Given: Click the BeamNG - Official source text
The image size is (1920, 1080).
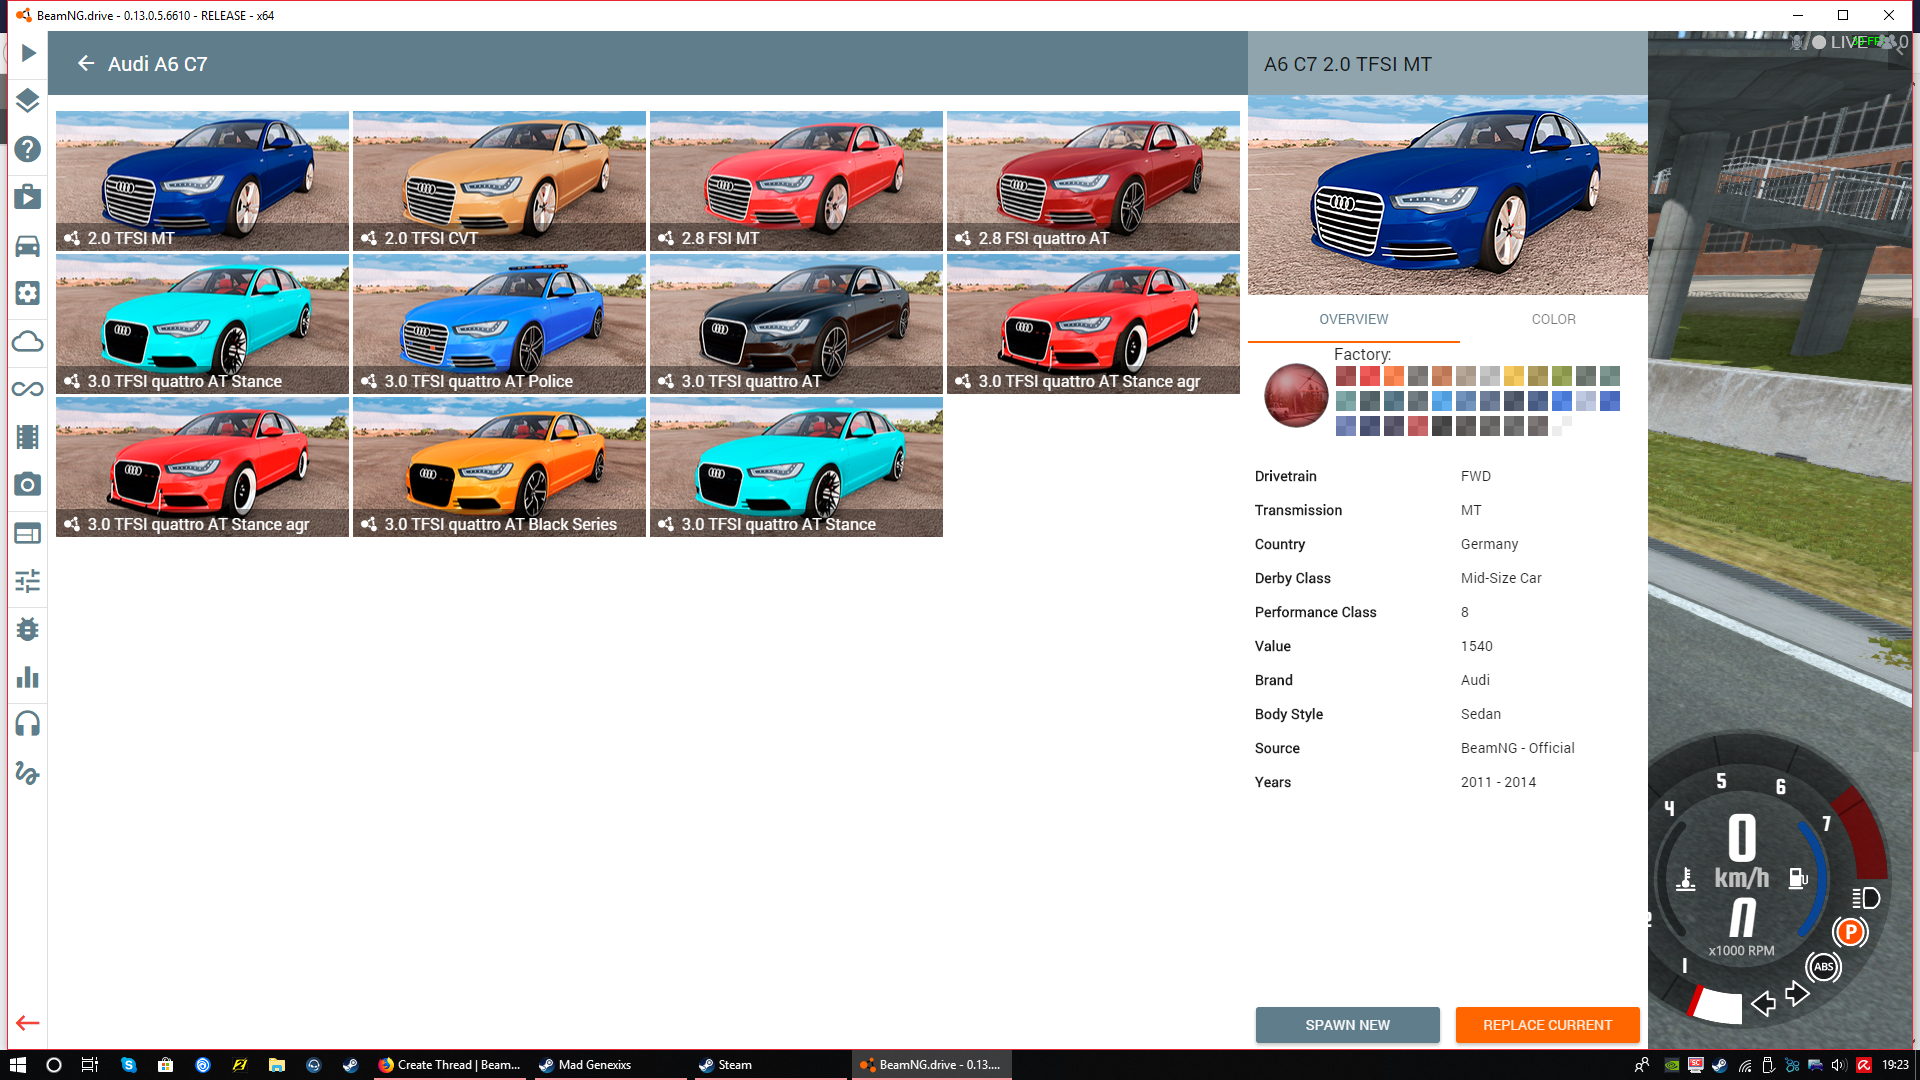Looking at the screenshot, I should [x=1517, y=748].
